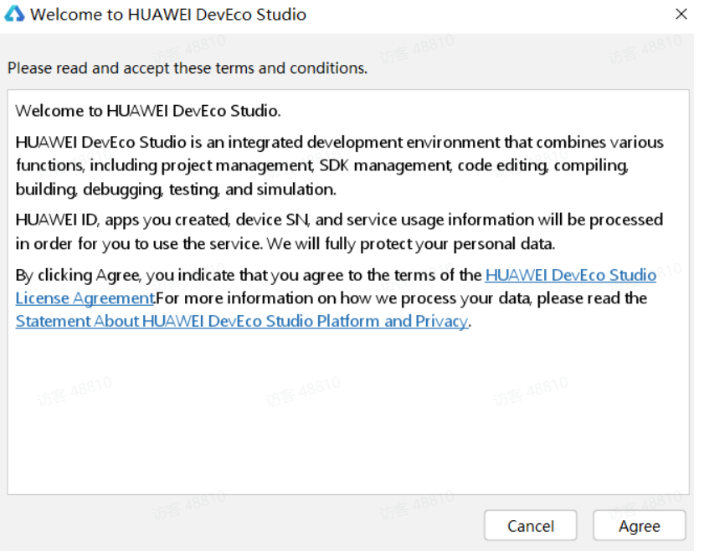Viewport: 701px width, 558px height.
Task: Close the Welcome dialog with the X
Action: [x=681, y=15]
